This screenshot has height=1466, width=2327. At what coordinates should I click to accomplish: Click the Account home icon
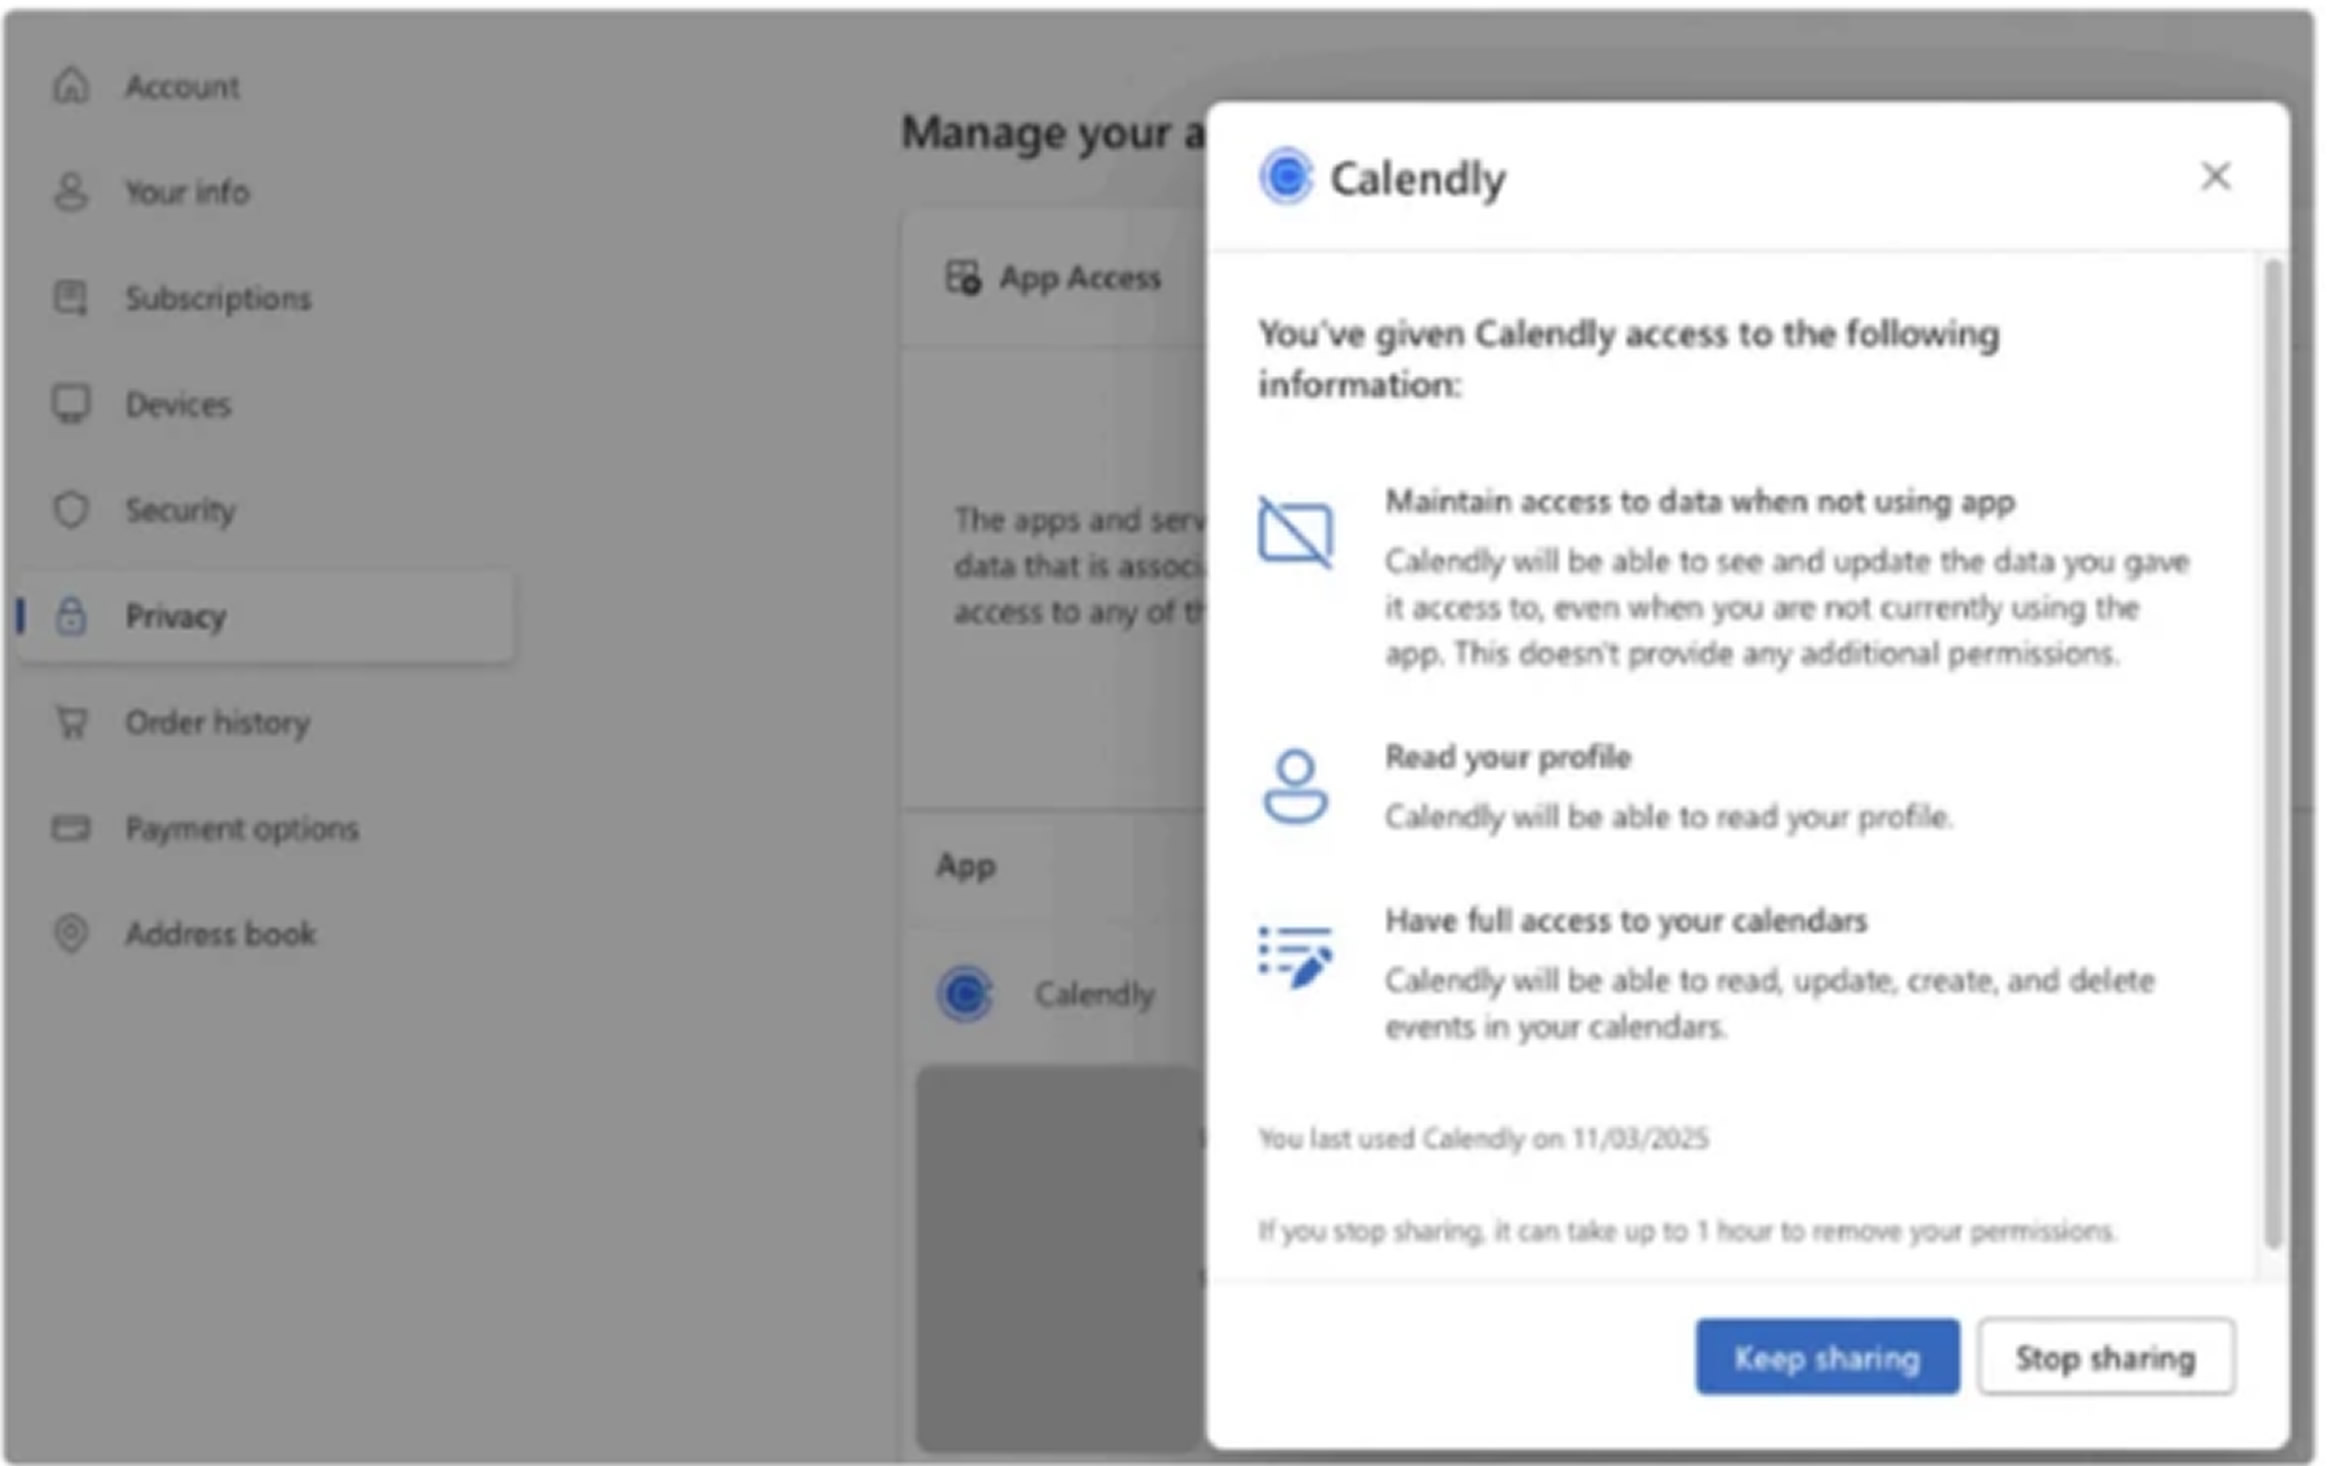(71, 86)
